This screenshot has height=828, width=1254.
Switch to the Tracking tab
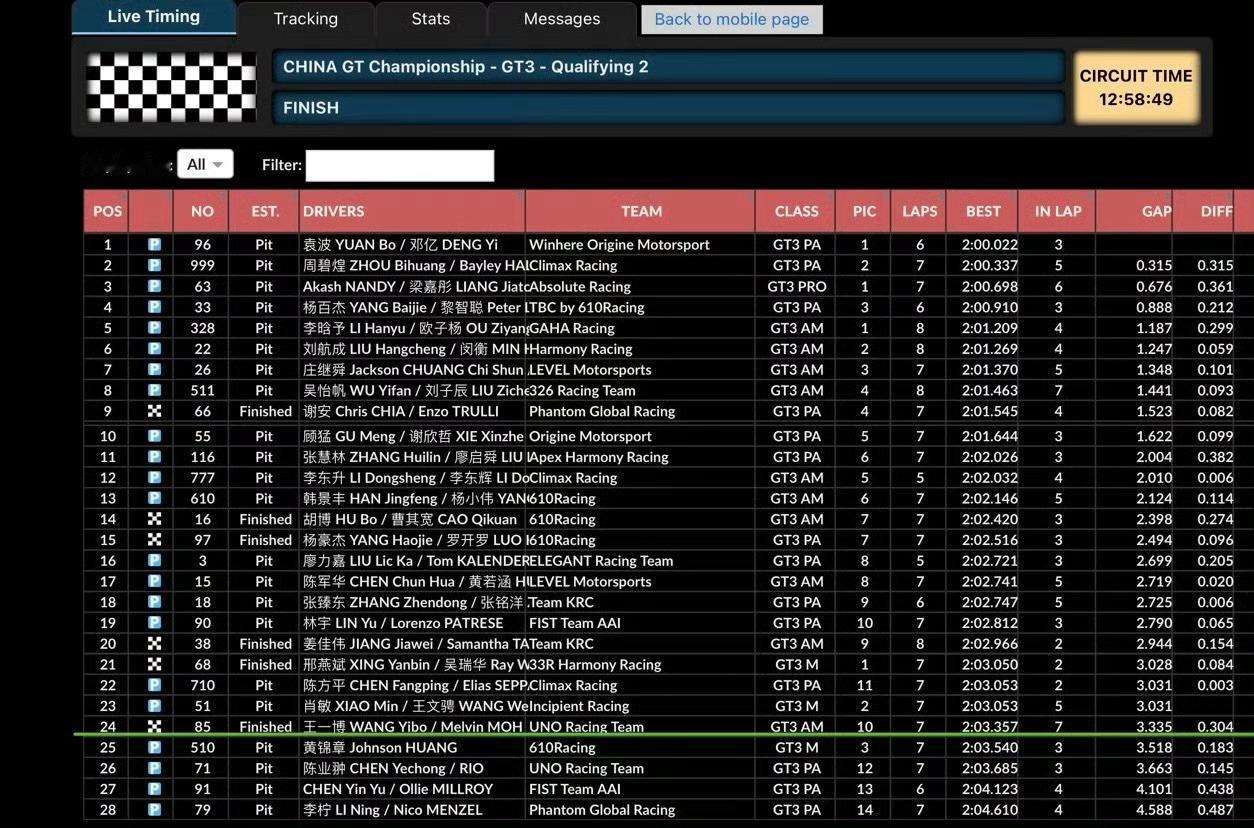point(304,18)
